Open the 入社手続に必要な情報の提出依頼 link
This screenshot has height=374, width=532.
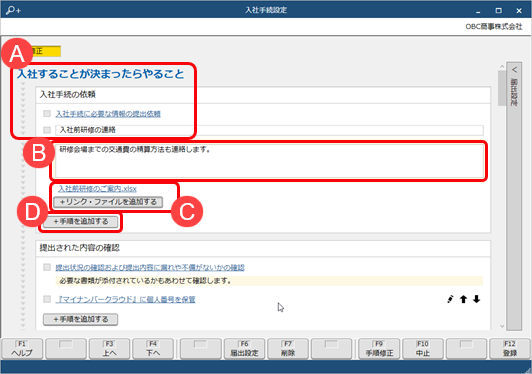[x=108, y=114]
